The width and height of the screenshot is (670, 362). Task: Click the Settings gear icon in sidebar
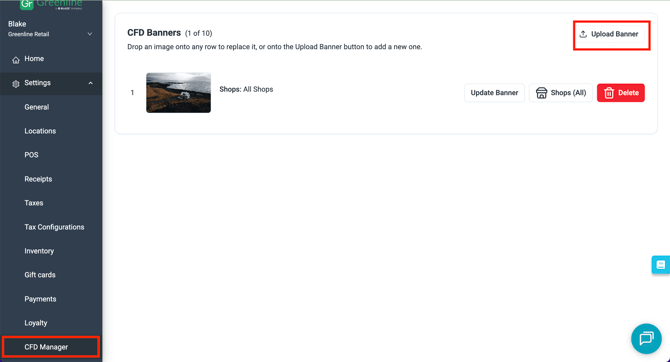click(x=16, y=84)
